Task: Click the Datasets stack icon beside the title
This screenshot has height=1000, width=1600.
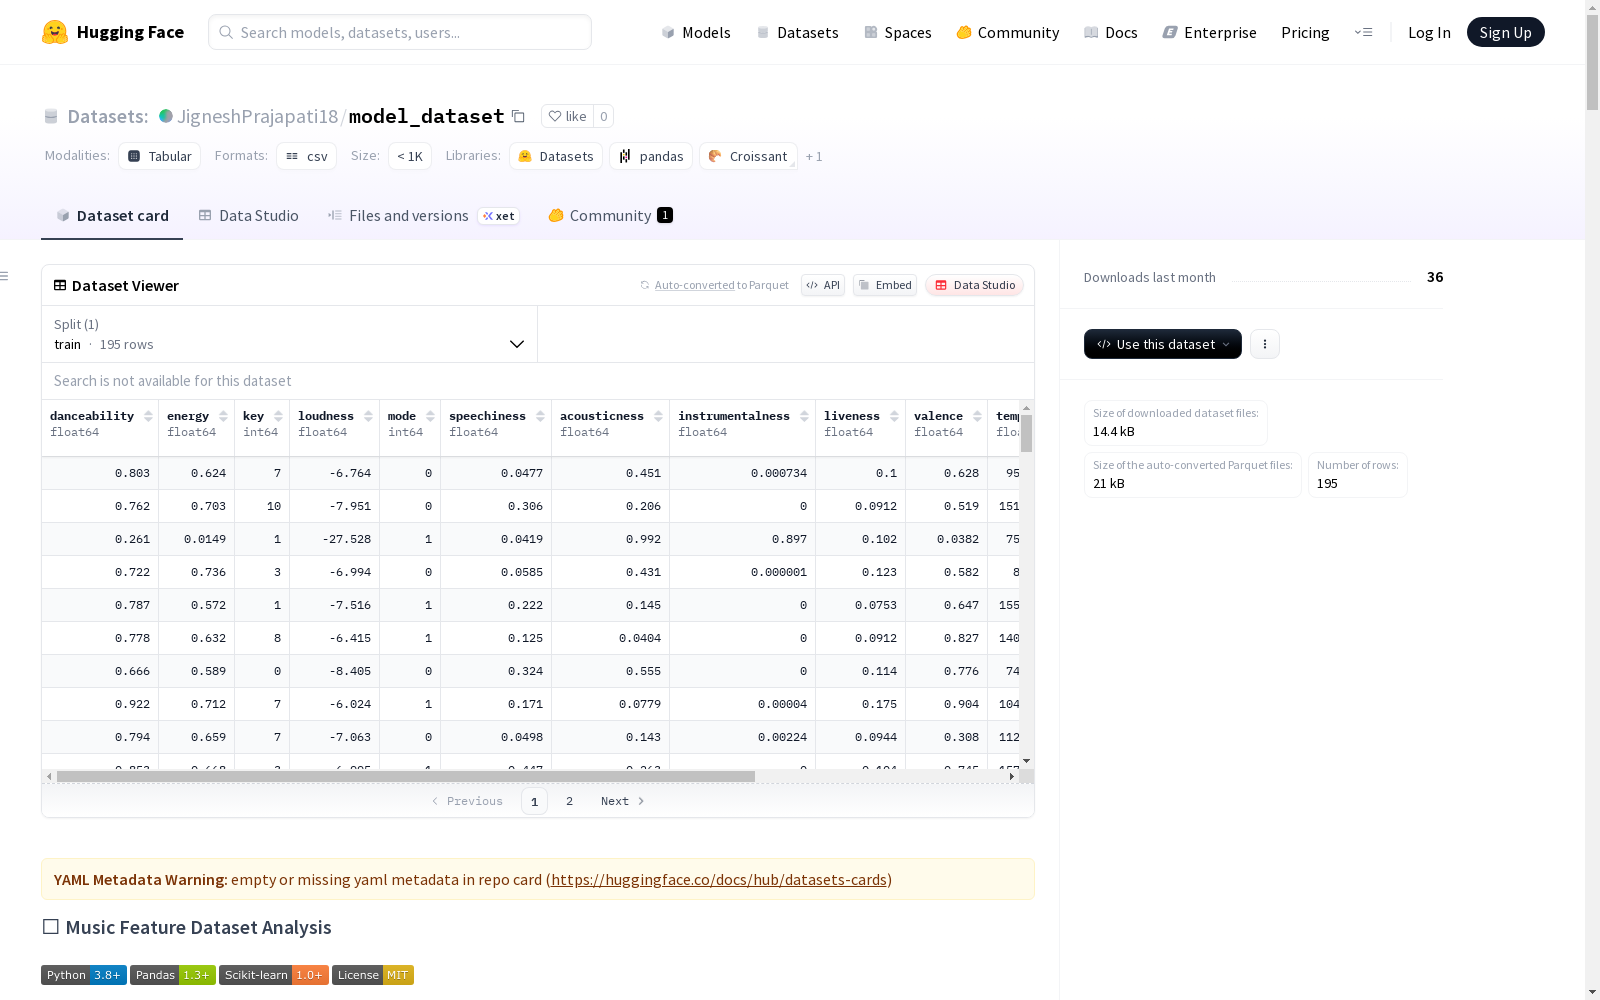Action: (x=51, y=116)
